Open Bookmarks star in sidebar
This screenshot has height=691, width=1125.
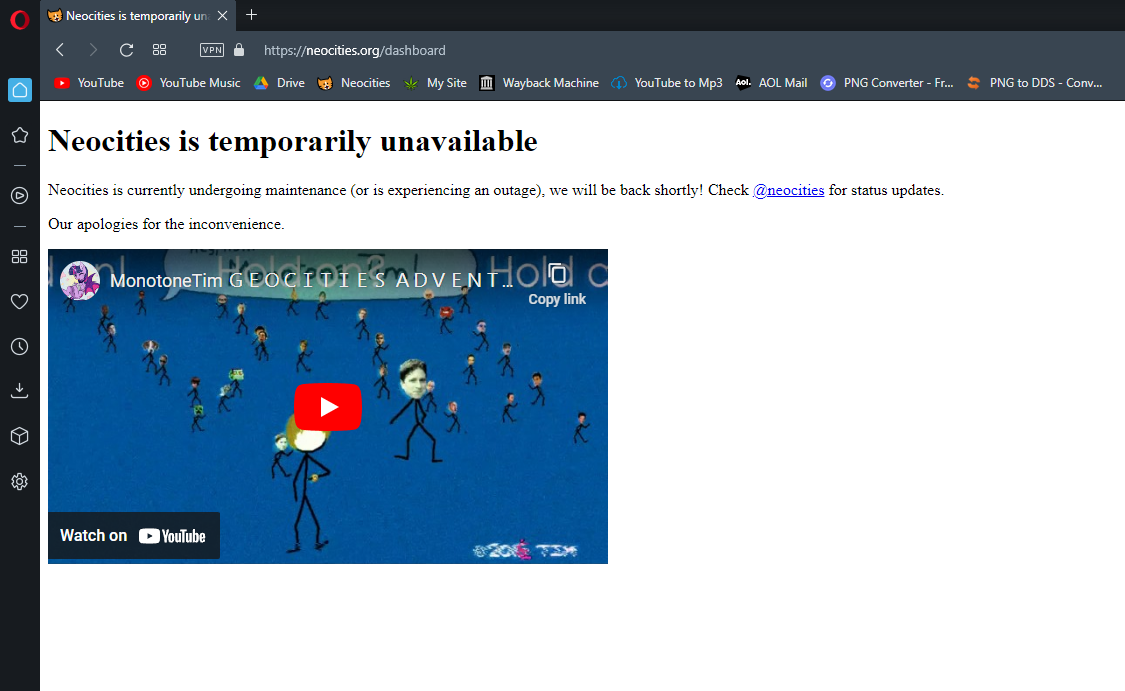tap(19, 135)
